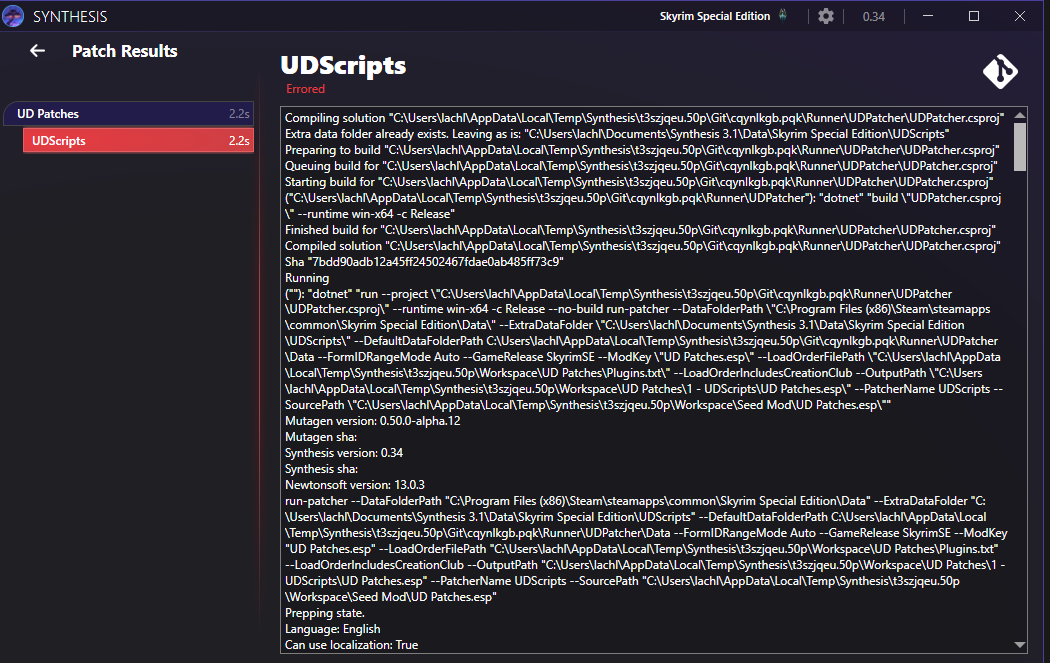Maximize the Synthesis window
The image size is (1050, 663).
pyautogui.click(x=974, y=16)
